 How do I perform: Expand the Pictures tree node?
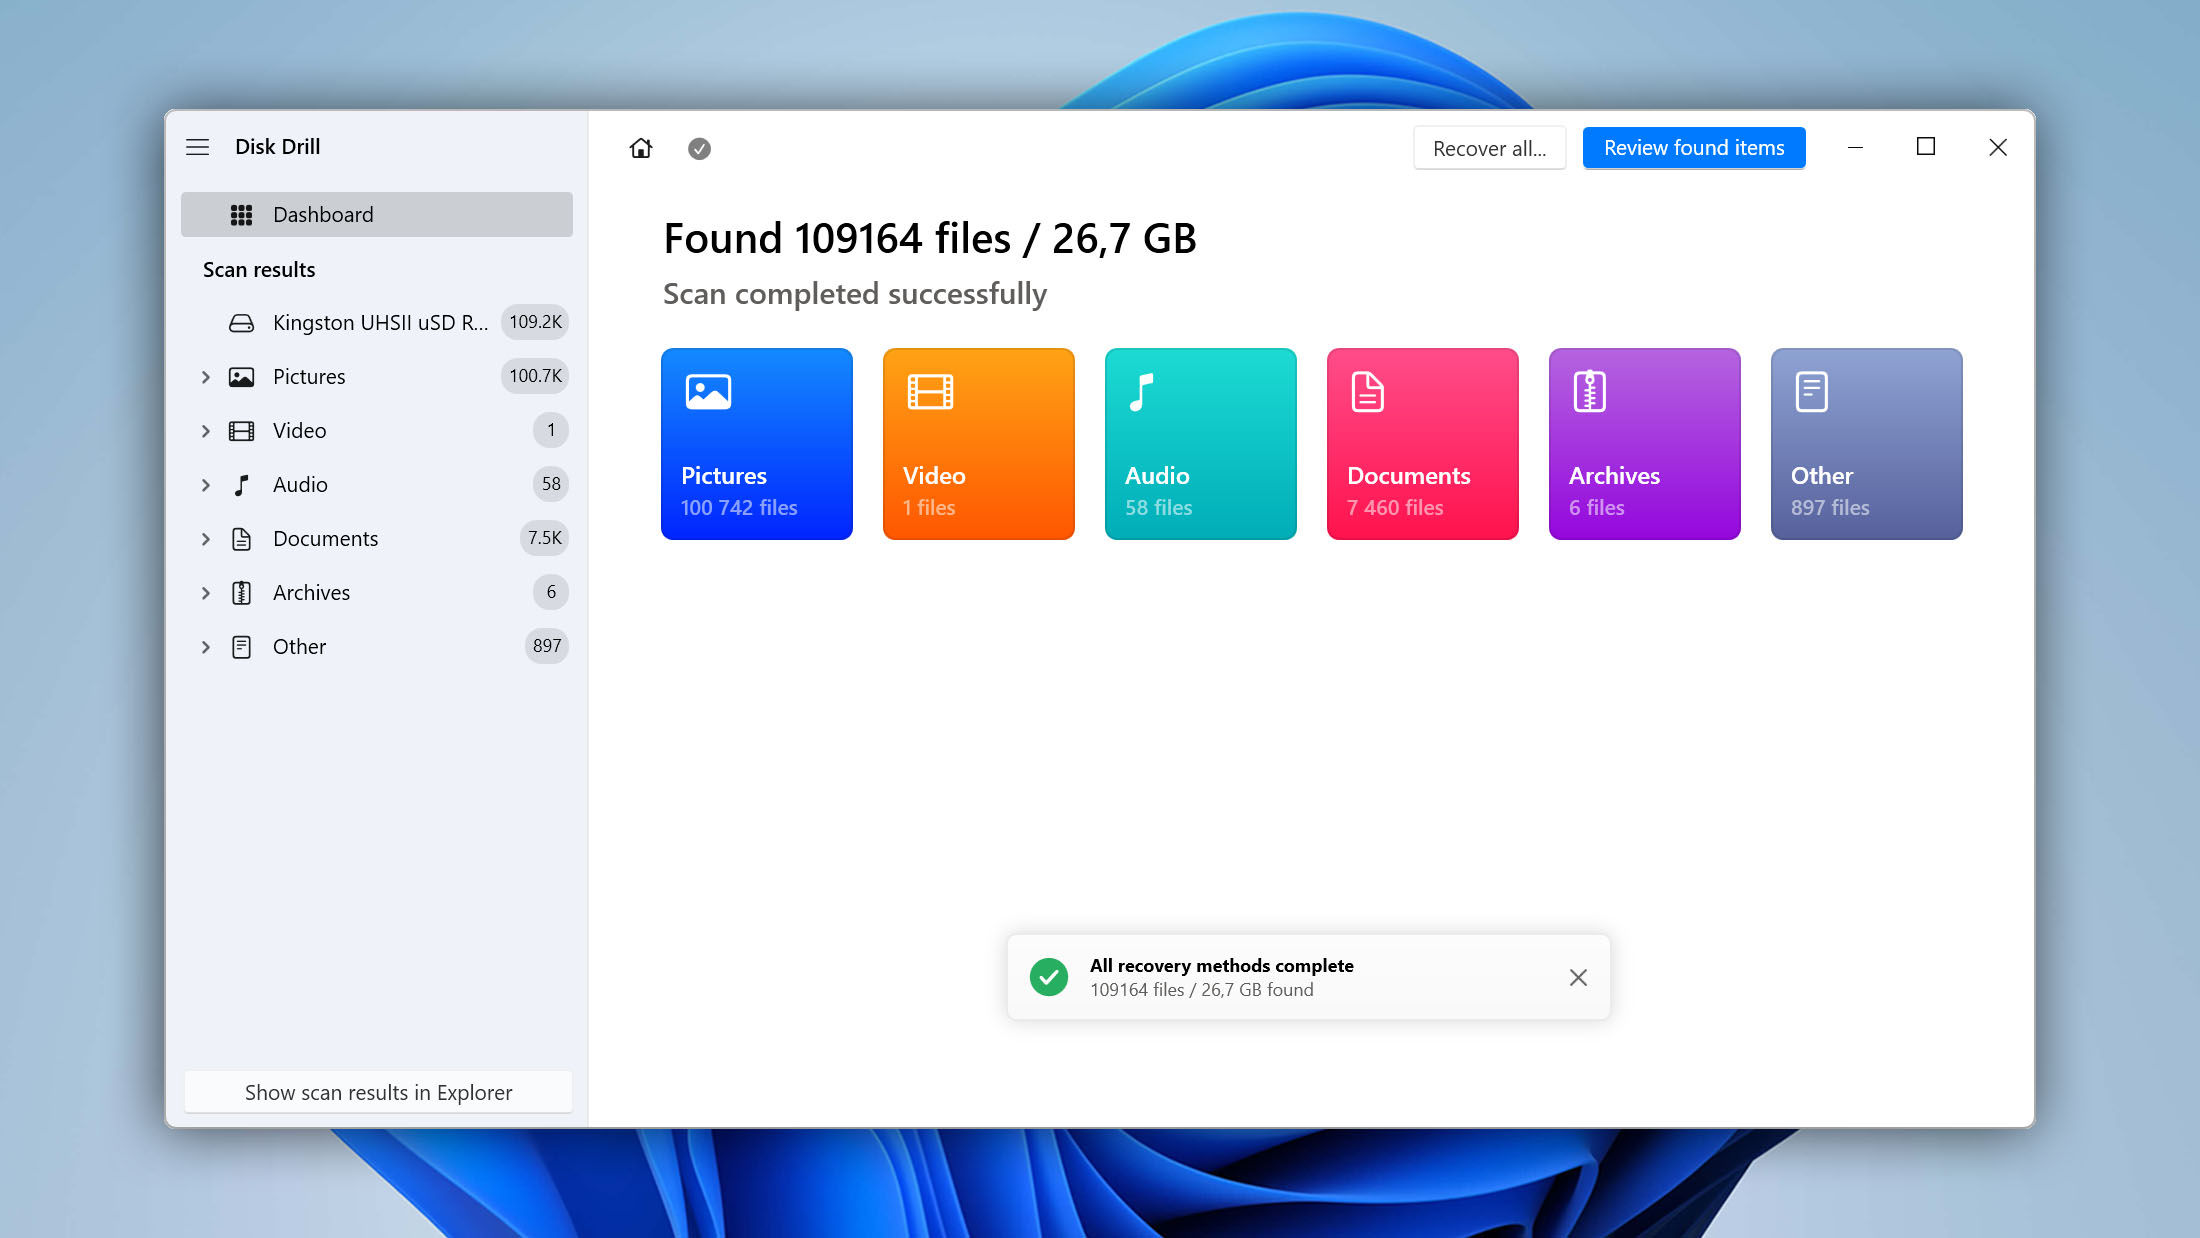coord(206,377)
